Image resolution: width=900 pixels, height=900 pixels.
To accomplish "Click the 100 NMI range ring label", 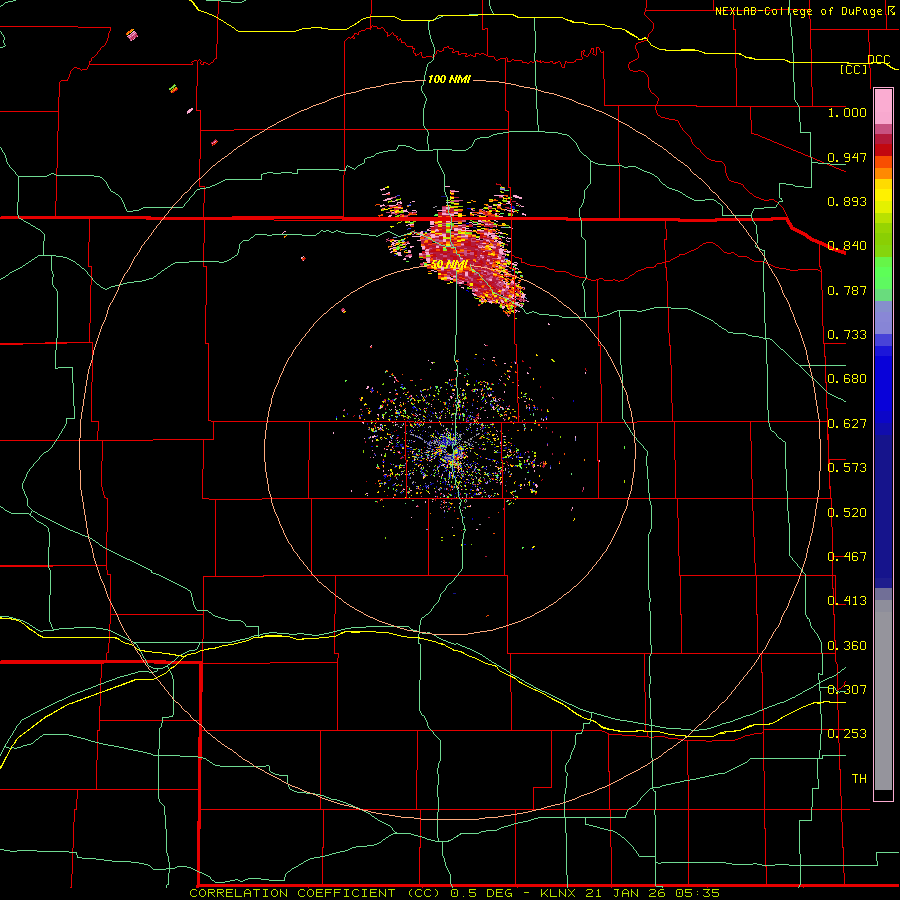I will (x=449, y=79).
